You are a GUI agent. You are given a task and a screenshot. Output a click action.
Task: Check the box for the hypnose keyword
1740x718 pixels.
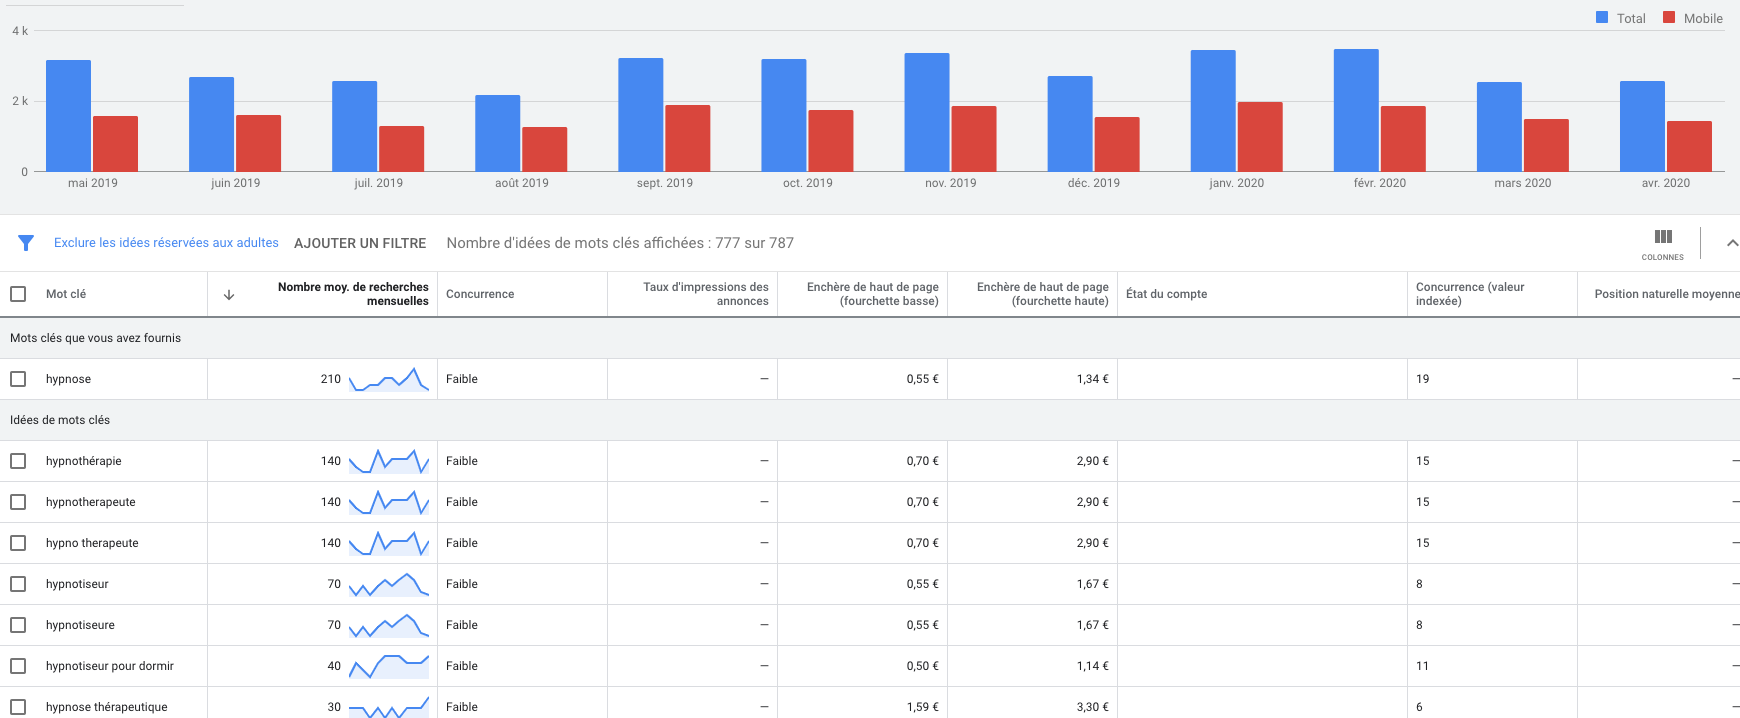(x=18, y=379)
